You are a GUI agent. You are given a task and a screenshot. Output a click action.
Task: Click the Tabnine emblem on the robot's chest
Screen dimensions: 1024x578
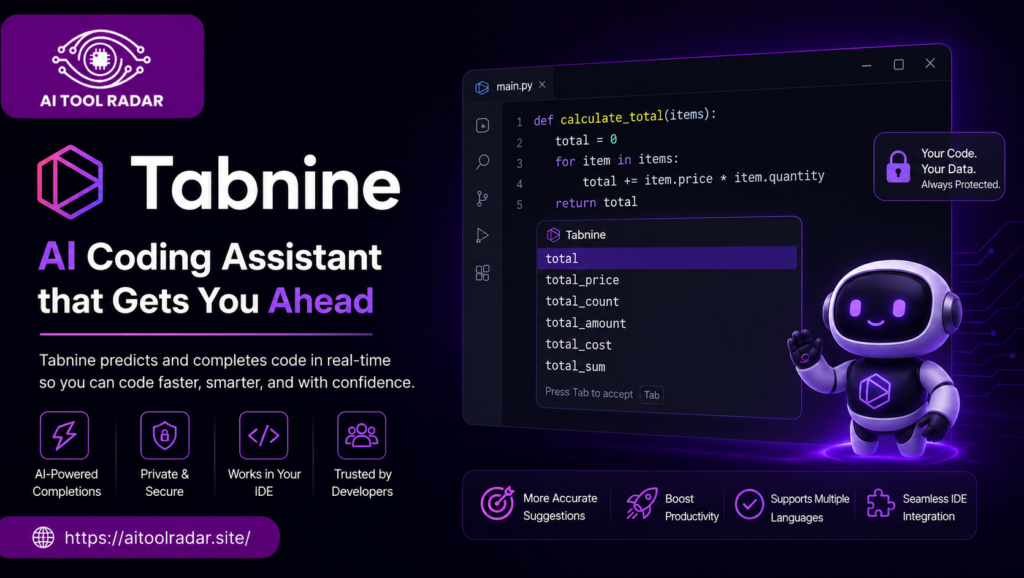874,392
